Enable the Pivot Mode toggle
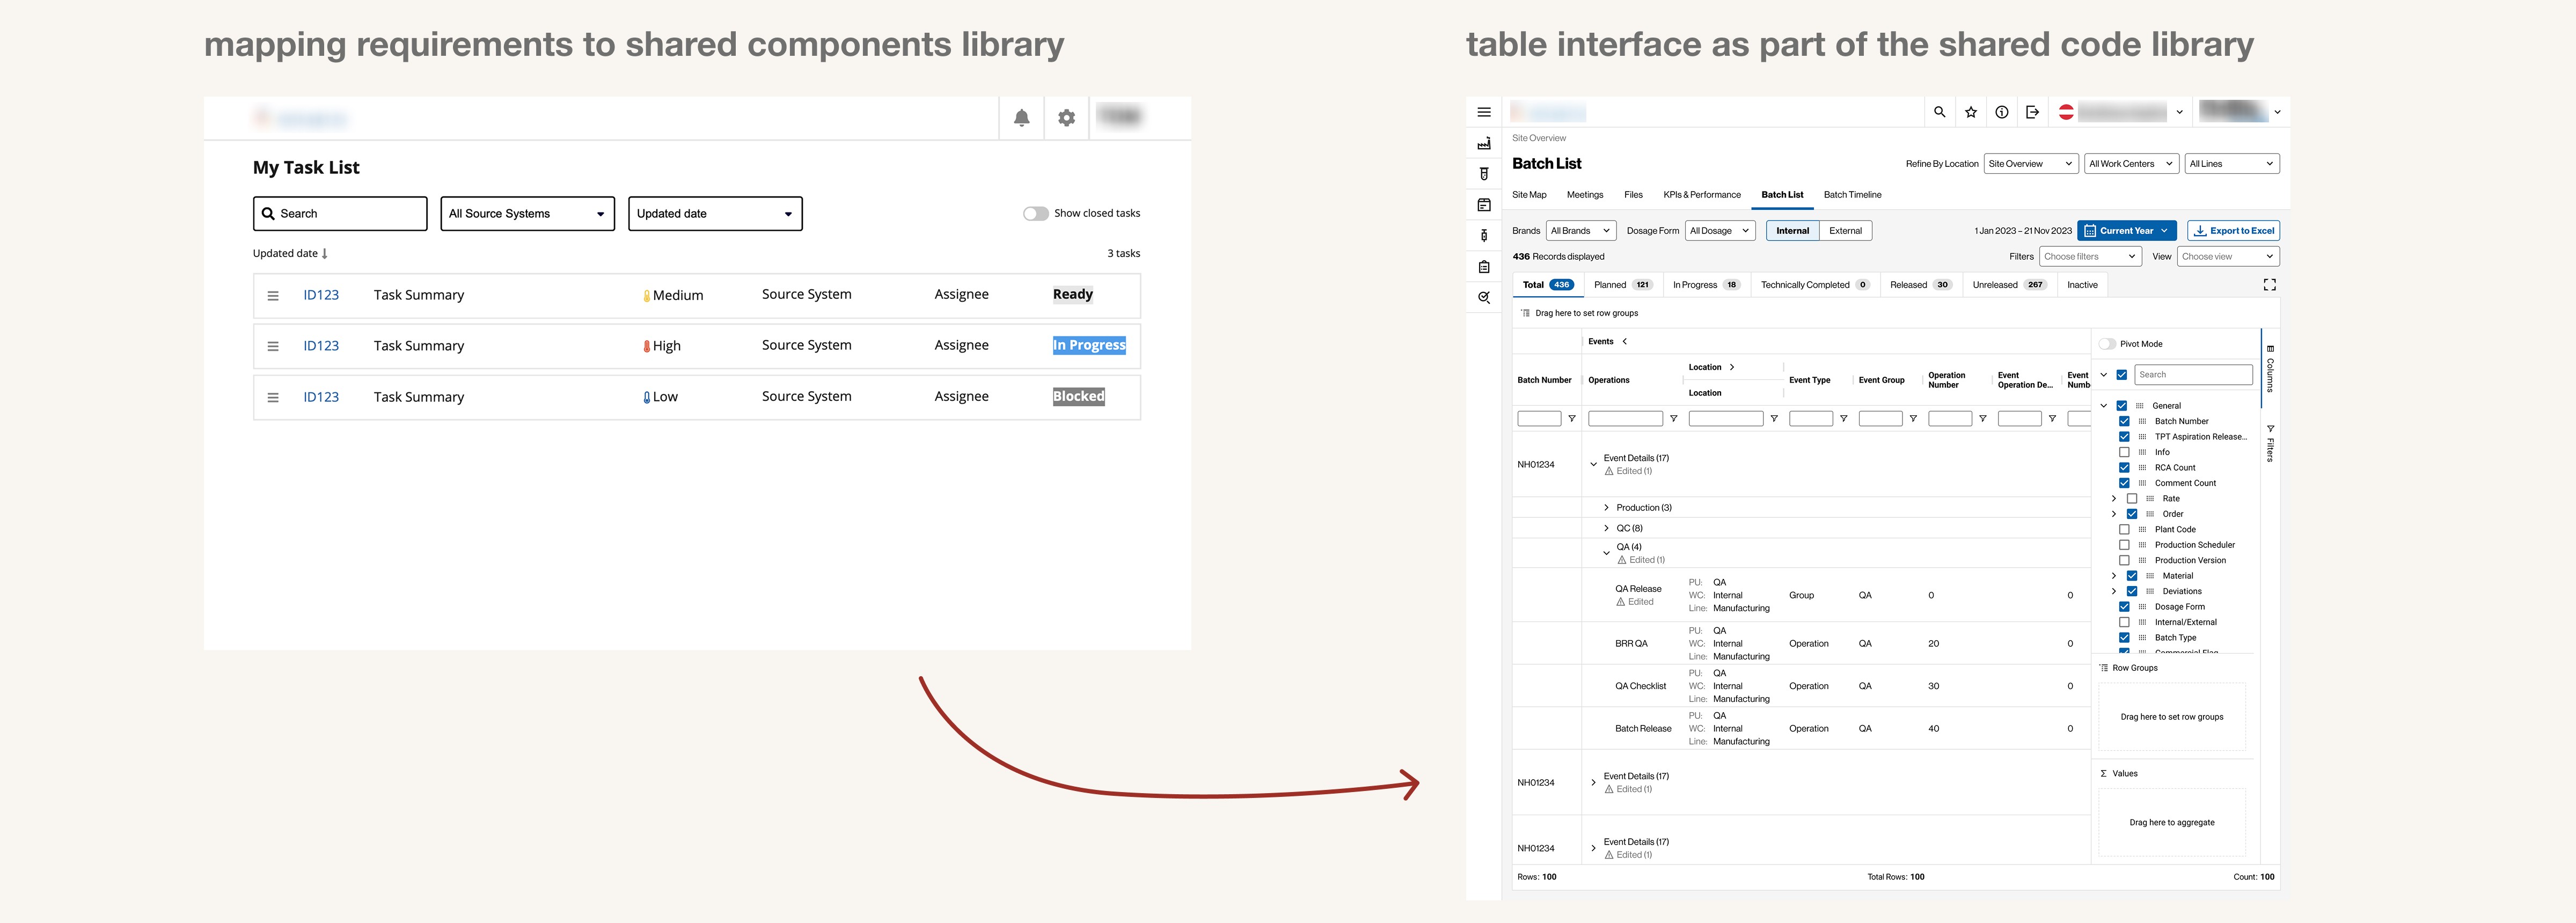 pos(2107,344)
